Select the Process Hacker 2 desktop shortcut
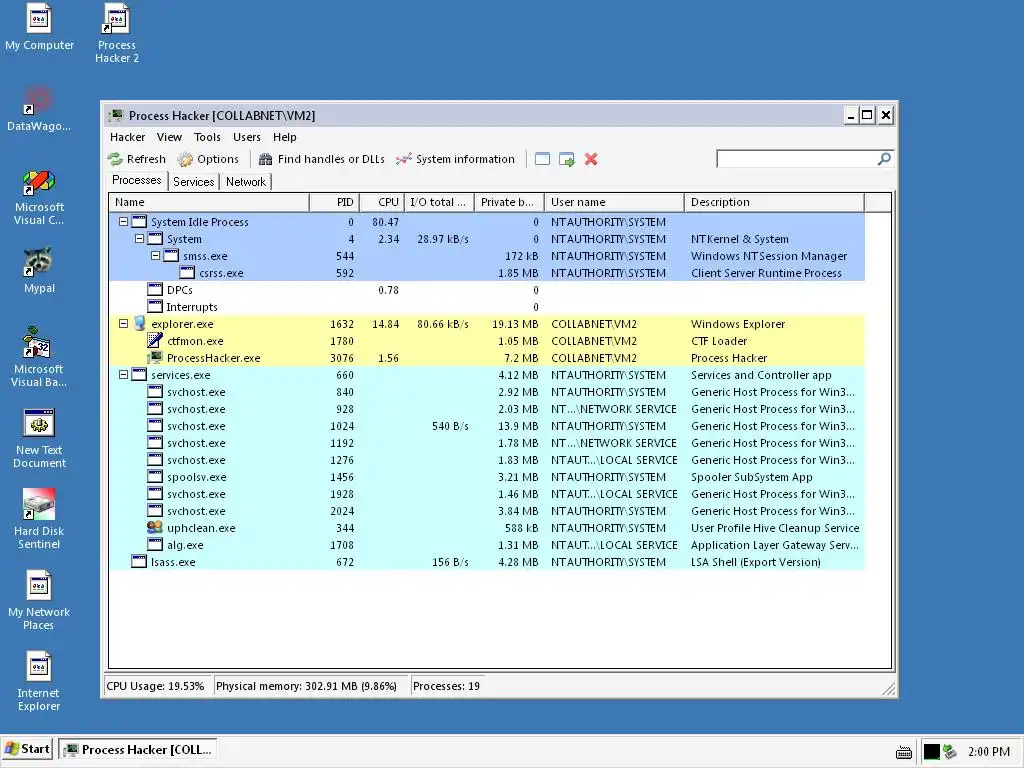This screenshot has height=768, width=1024. coord(117,33)
